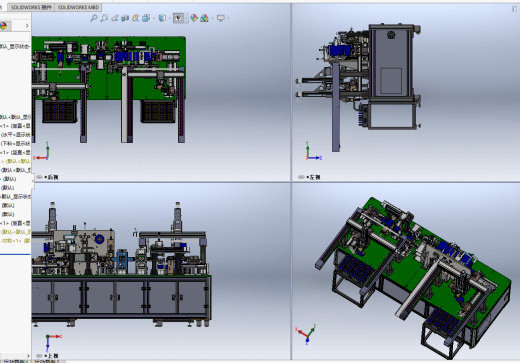
Task: Select the DisplayManager appearance sphere tab
Action: 4,26
